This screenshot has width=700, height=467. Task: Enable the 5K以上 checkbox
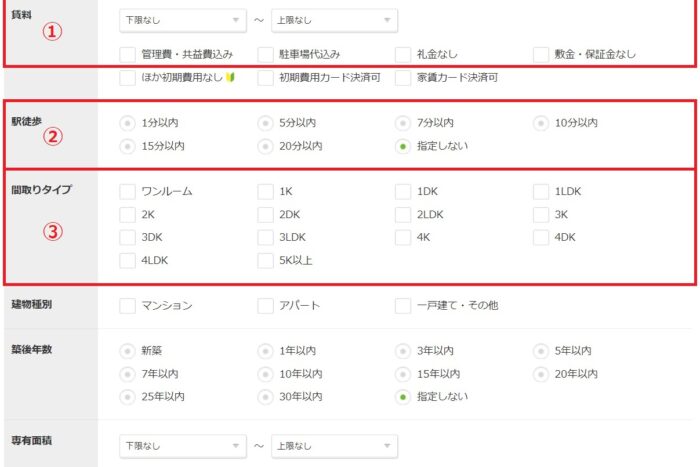click(265, 260)
